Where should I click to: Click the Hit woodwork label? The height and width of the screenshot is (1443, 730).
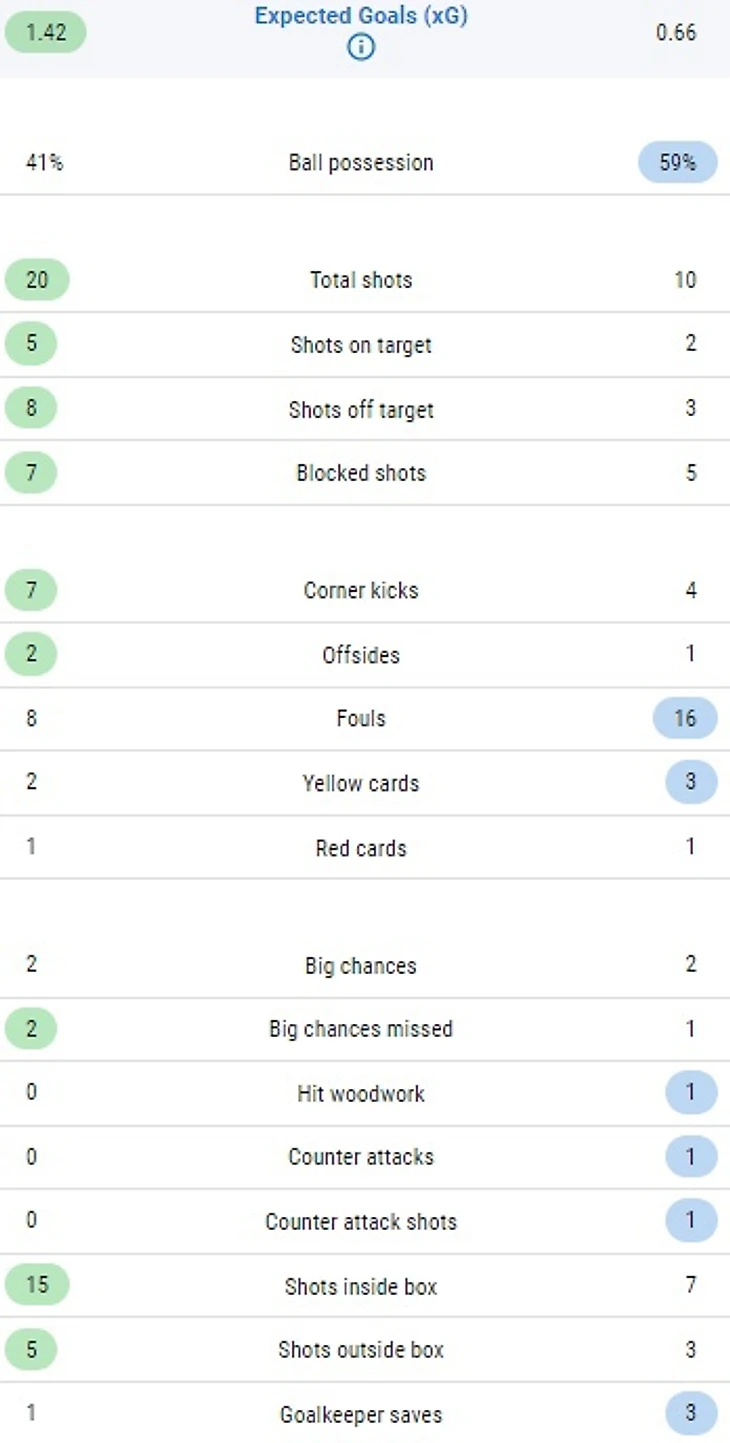point(361,1093)
